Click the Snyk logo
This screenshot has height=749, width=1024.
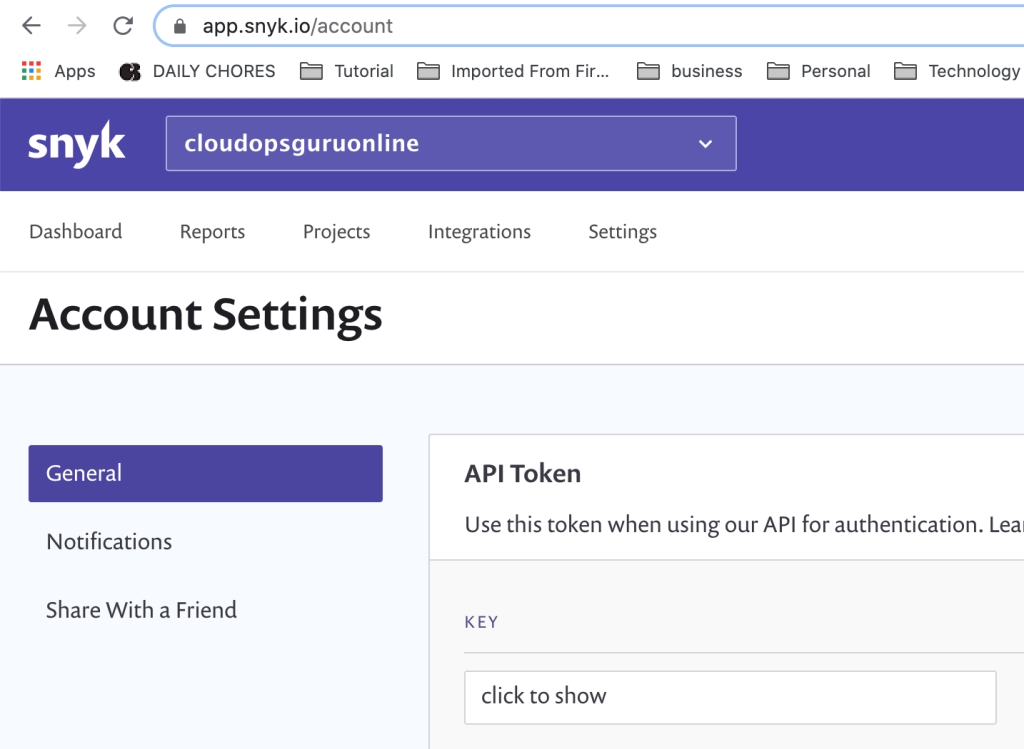pos(76,143)
